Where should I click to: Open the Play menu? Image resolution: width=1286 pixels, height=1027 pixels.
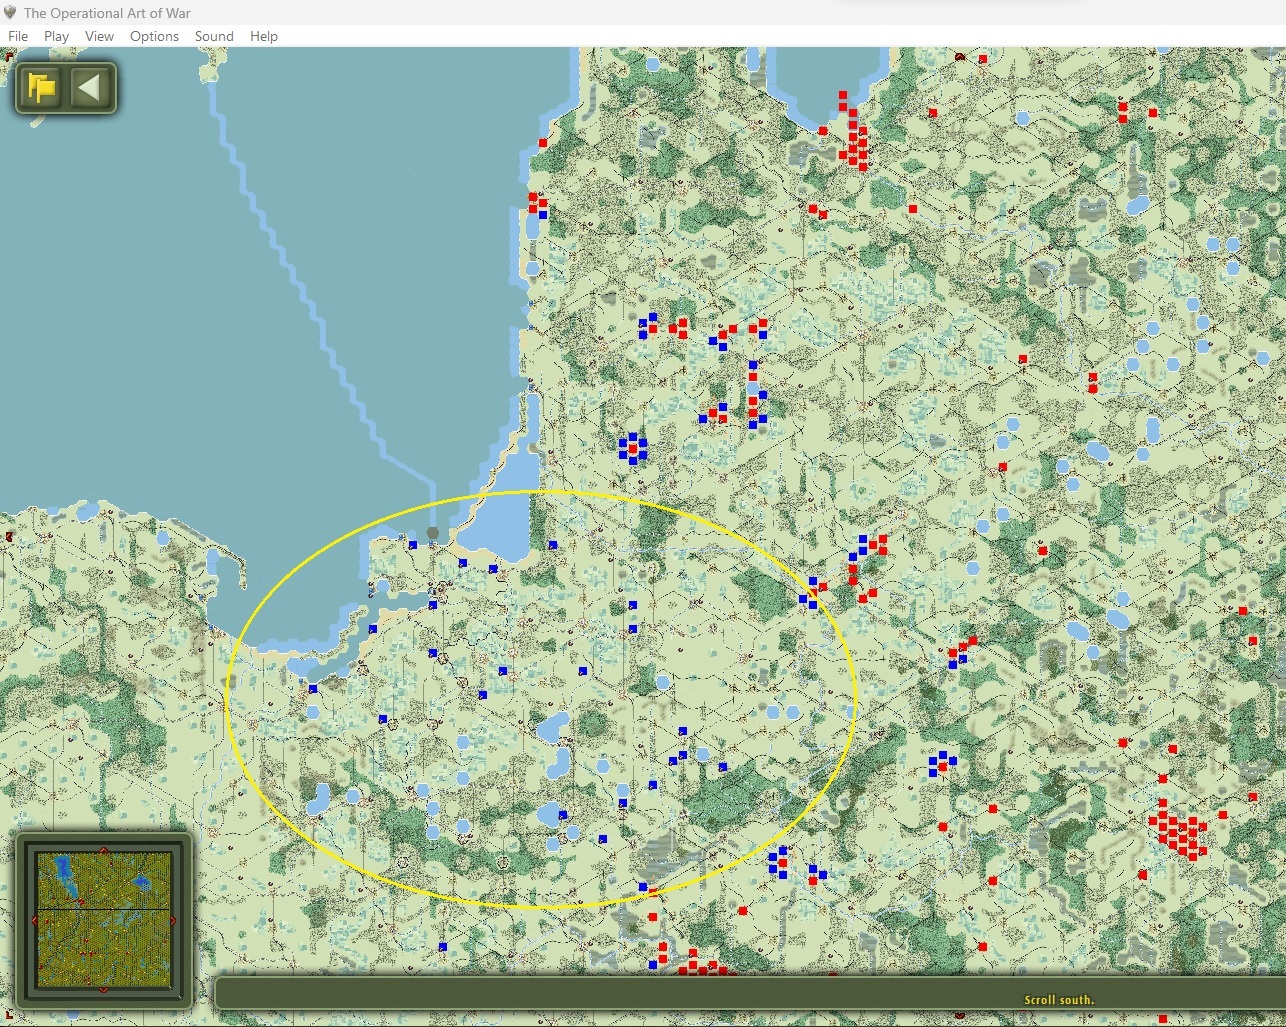point(56,36)
